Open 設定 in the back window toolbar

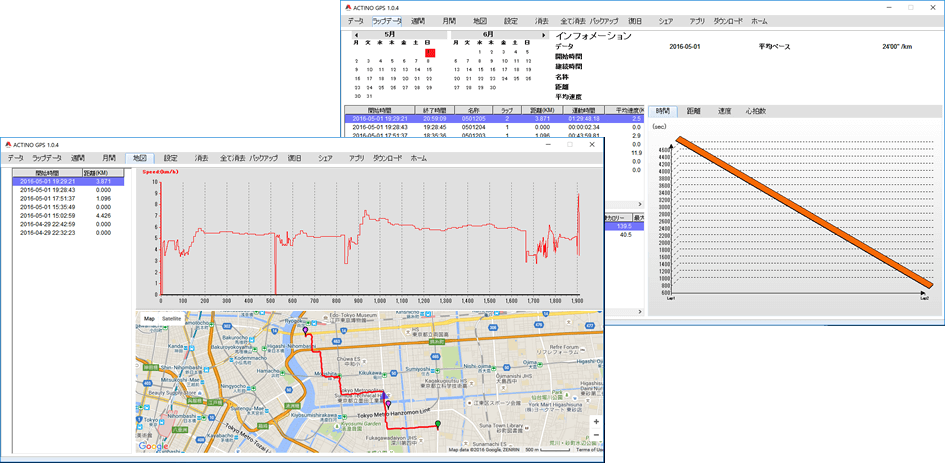coord(511,21)
